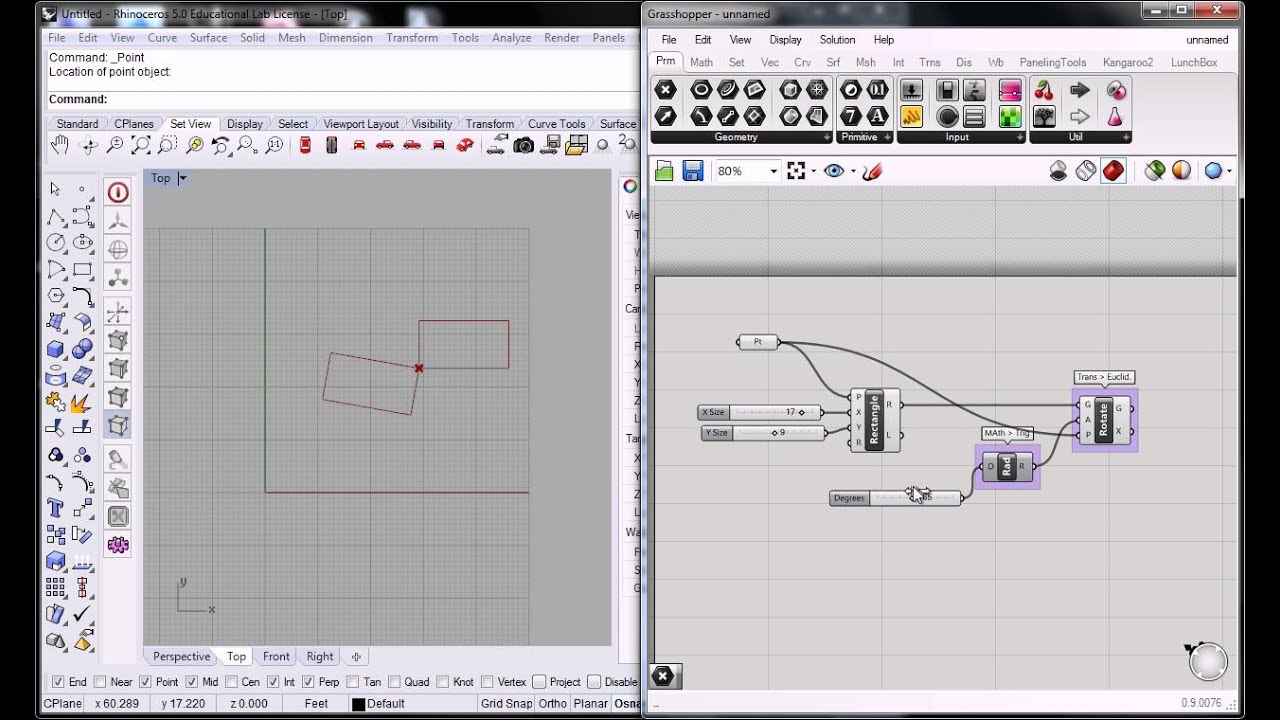The height and width of the screenshot is (720, 1280).
Task: Toggle the Vertex object snap checkbox
Action: pos(487,682)
